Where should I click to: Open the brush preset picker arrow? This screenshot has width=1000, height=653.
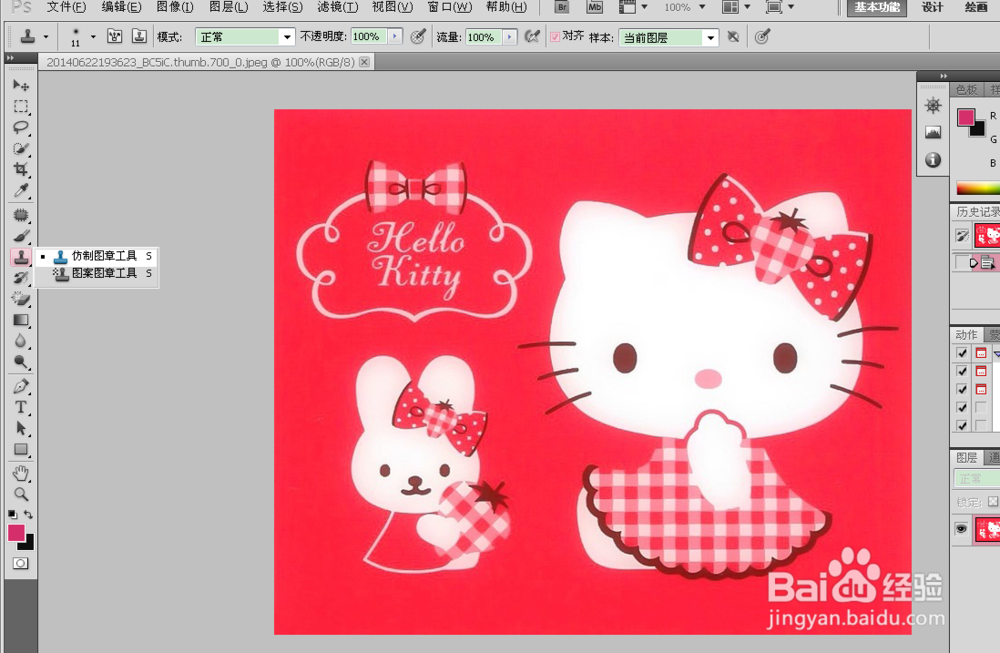click(93, 37)
